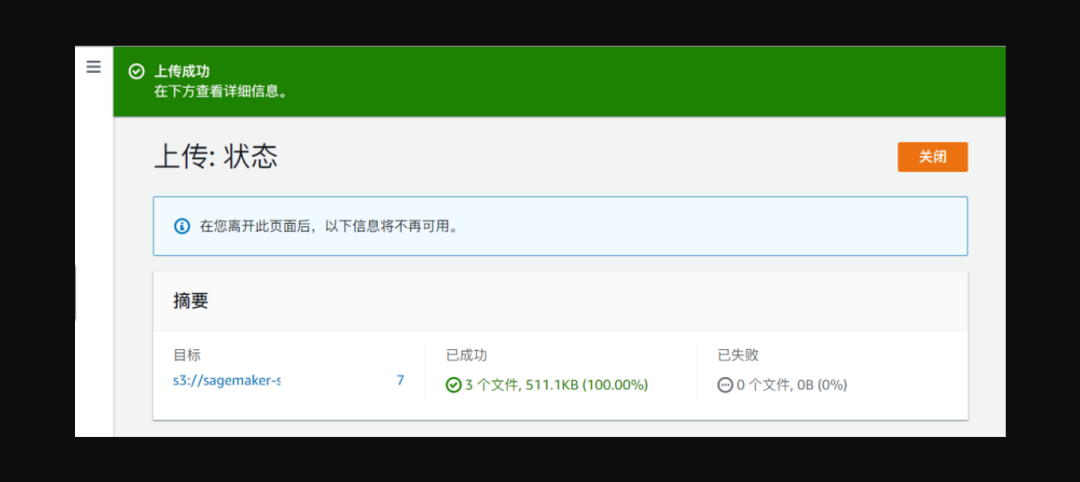Click the blue 7 at end of destination link
1080x482 pixels.
tap(400, 380)
